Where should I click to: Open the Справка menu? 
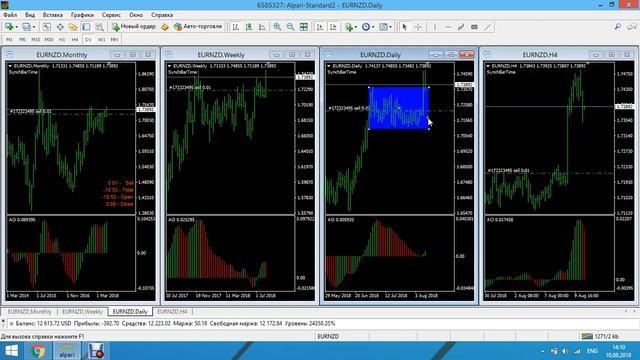coord(162,15)
